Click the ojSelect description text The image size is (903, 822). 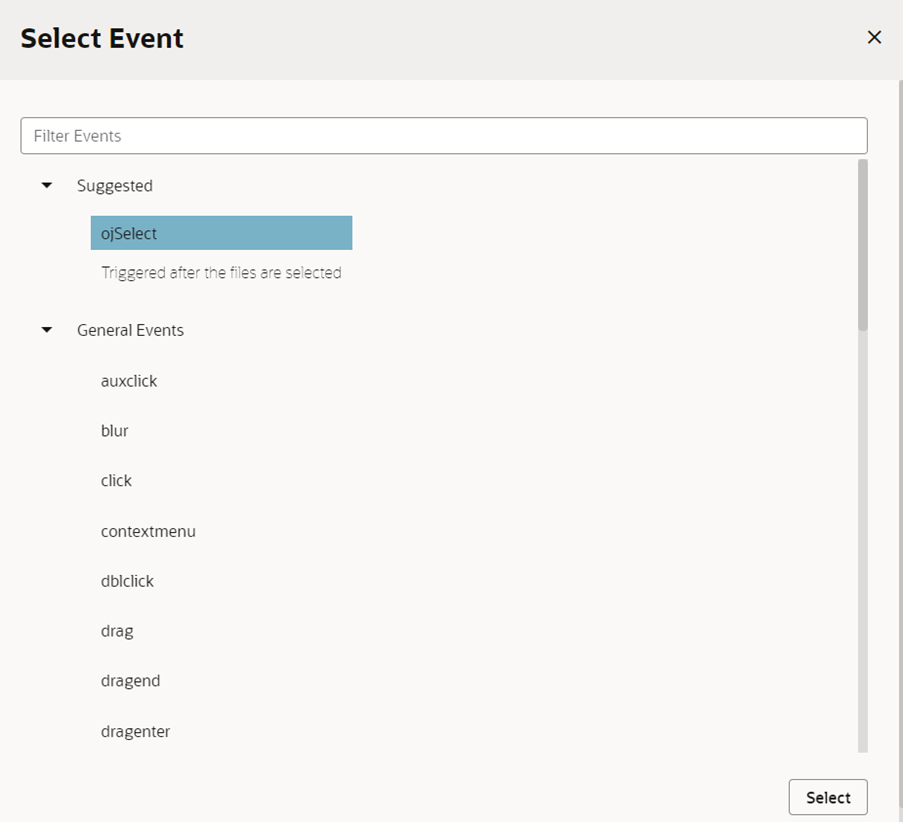(221, 272)
